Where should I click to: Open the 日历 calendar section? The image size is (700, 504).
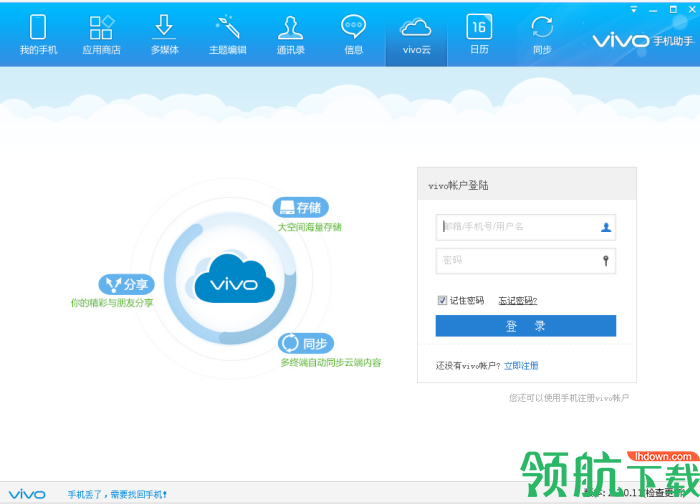pyautogui.click(x=479, y=35)
